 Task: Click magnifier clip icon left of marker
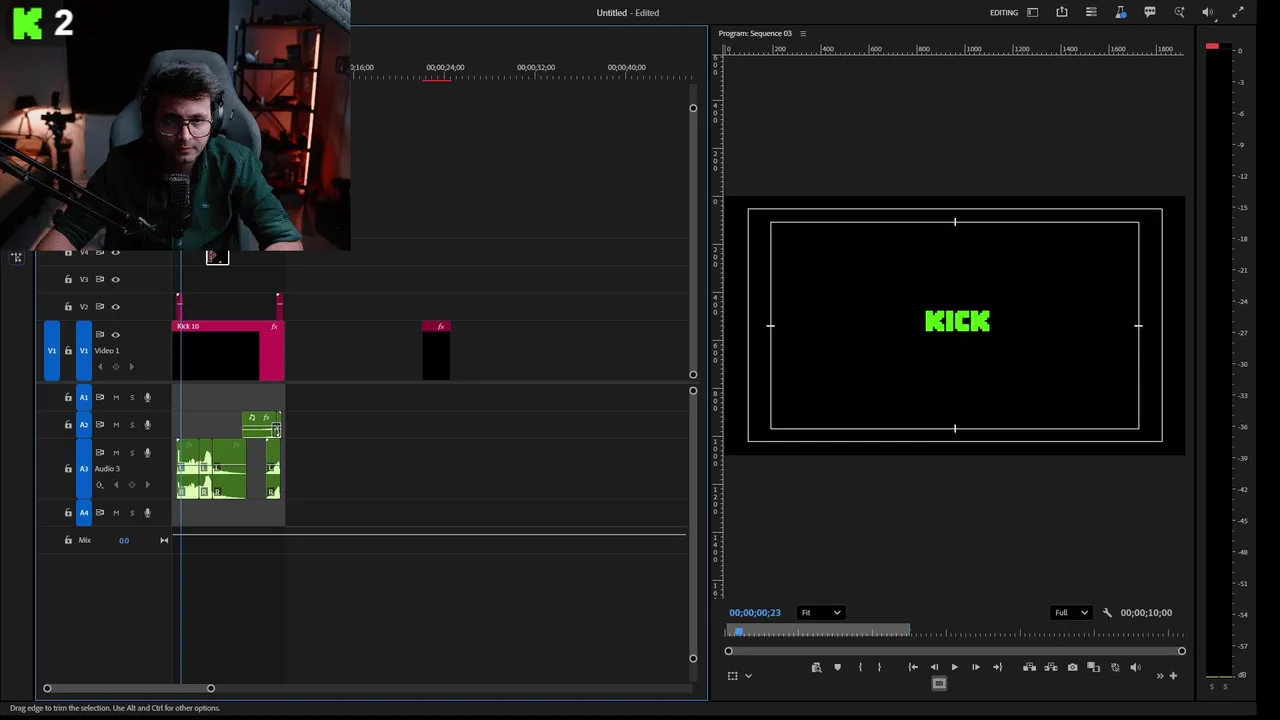816,667
